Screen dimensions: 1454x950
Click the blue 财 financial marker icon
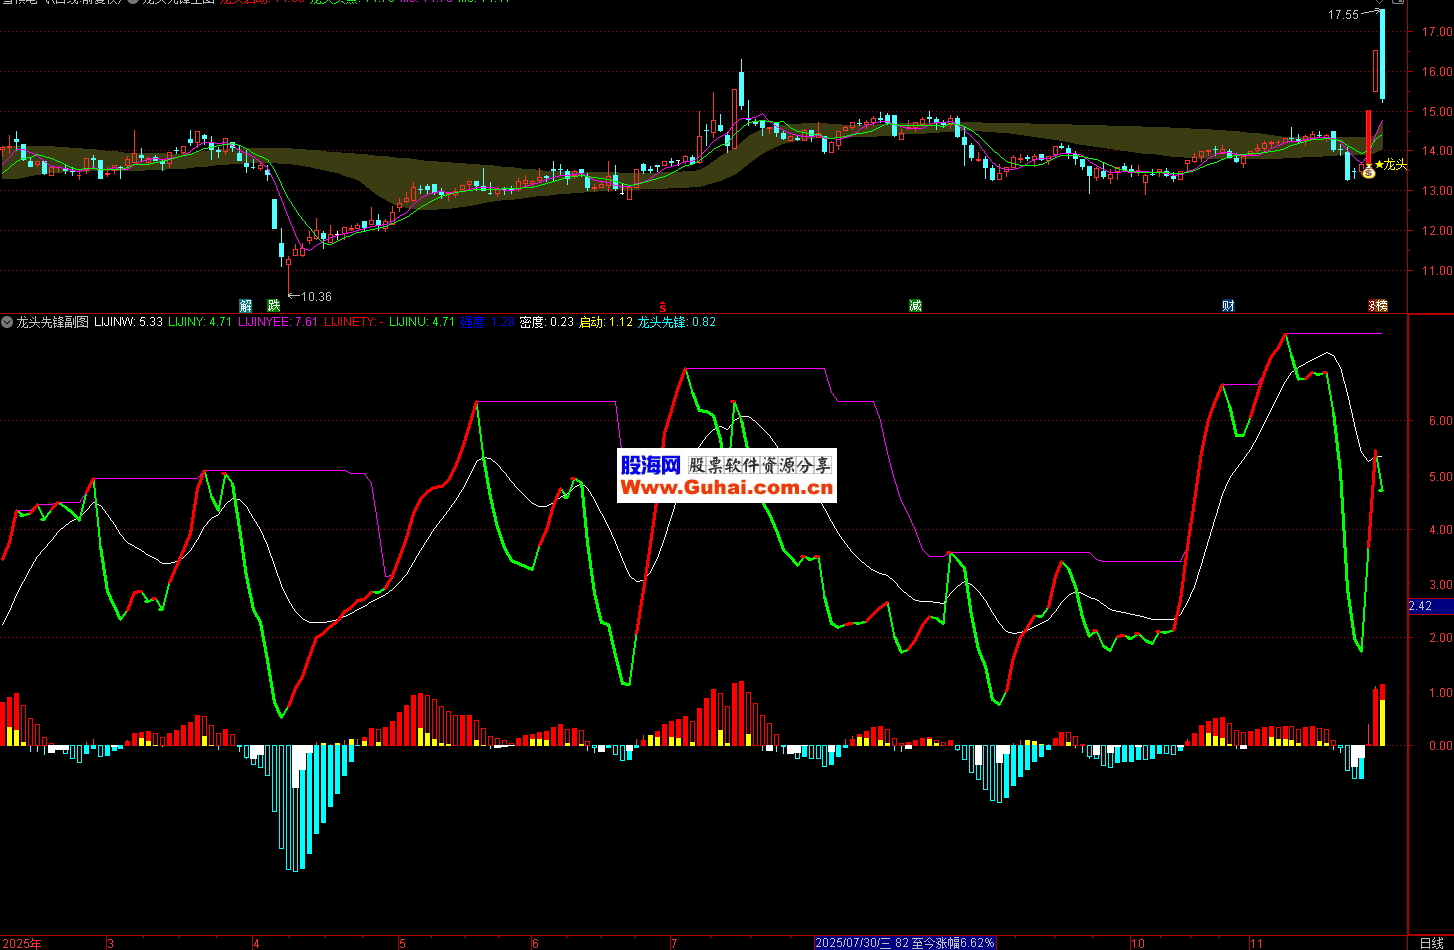[x=1228, y=305]
